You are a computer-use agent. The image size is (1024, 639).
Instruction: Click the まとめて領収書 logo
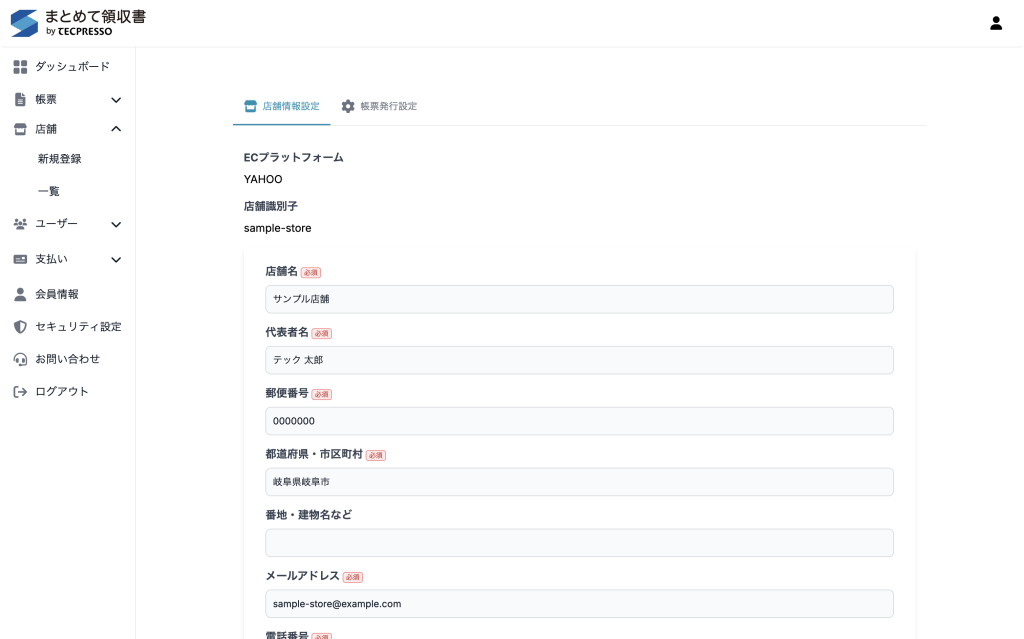(78, 23)
